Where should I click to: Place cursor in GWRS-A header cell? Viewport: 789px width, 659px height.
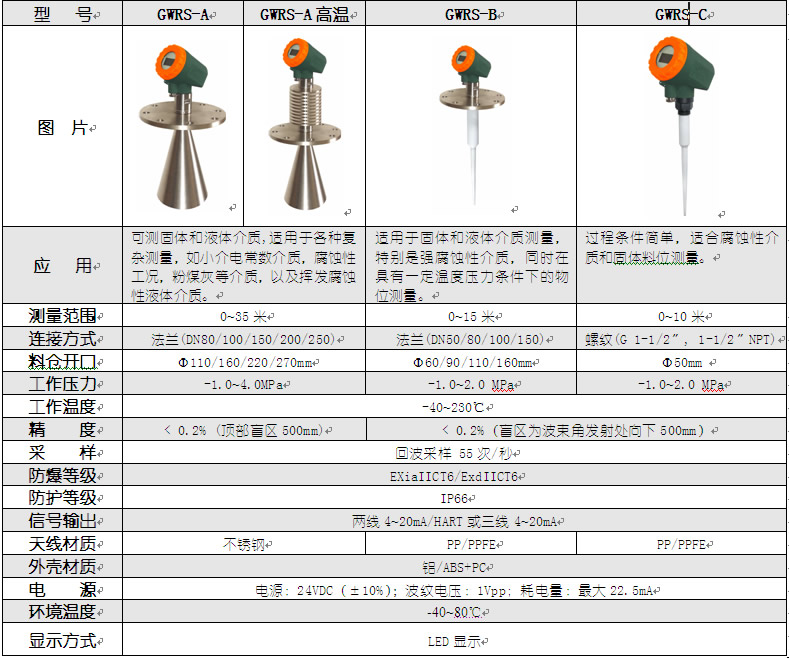(x=182, y=14)
